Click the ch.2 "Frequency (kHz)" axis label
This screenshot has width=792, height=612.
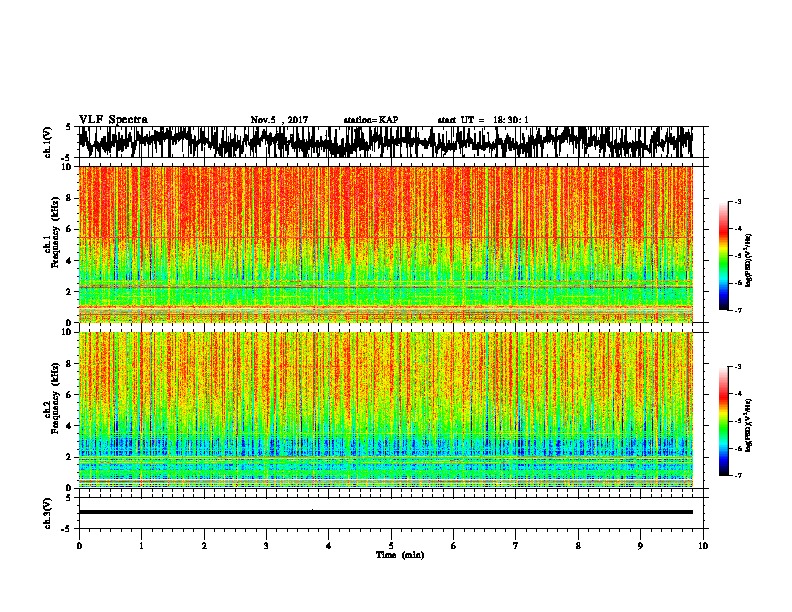(x=55, y=398)
